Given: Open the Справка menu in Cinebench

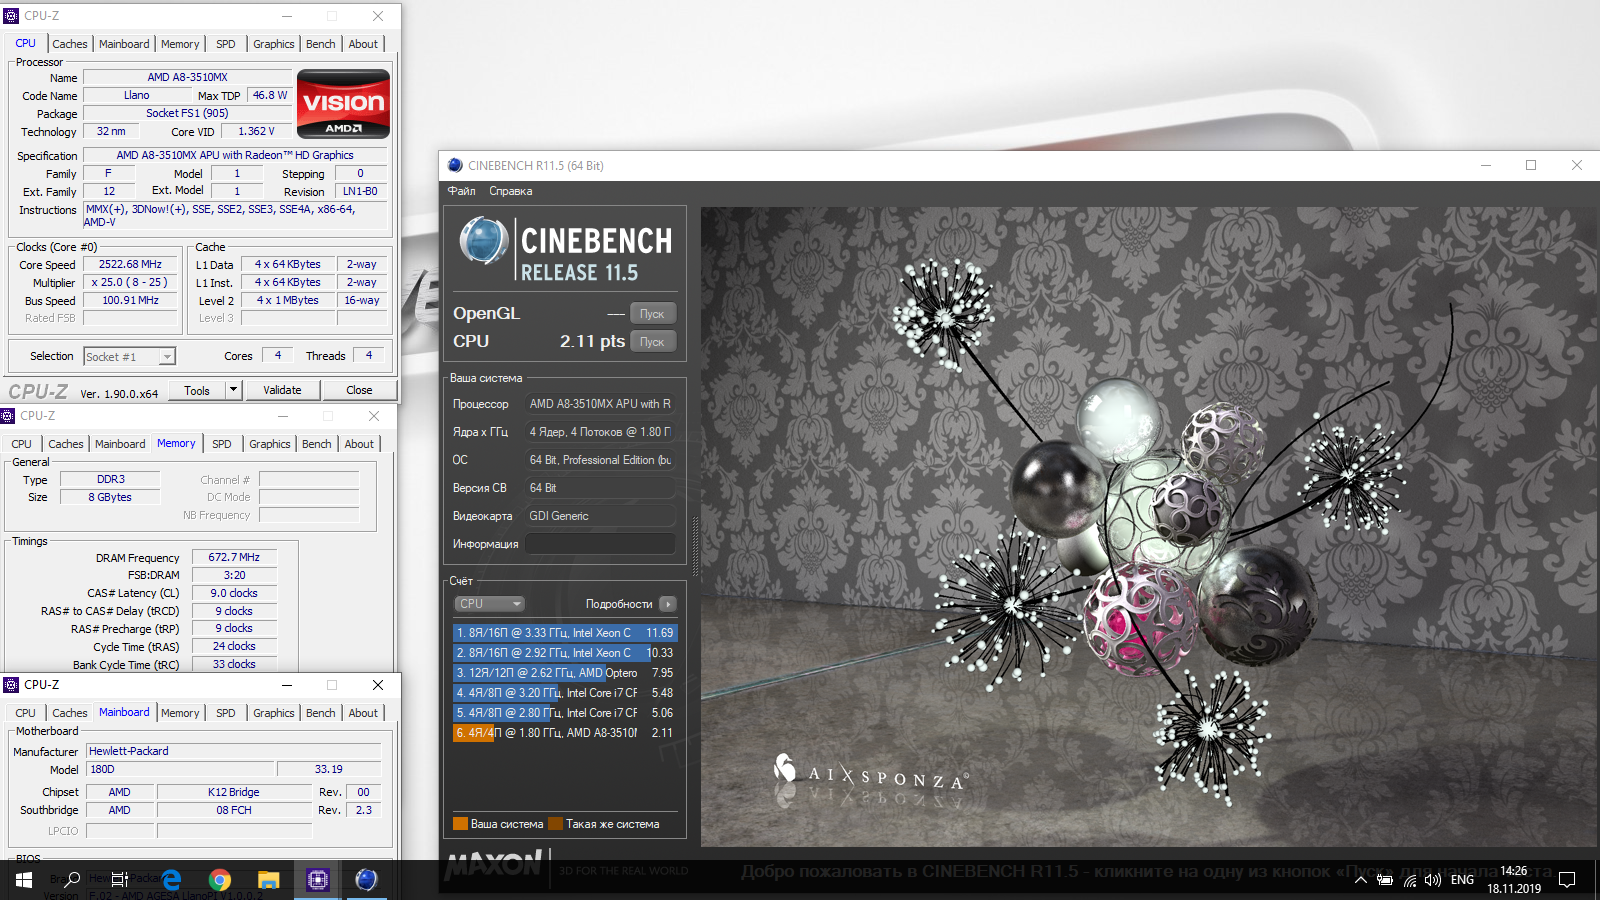Looking at the screenshot, I should click(511, 191).
